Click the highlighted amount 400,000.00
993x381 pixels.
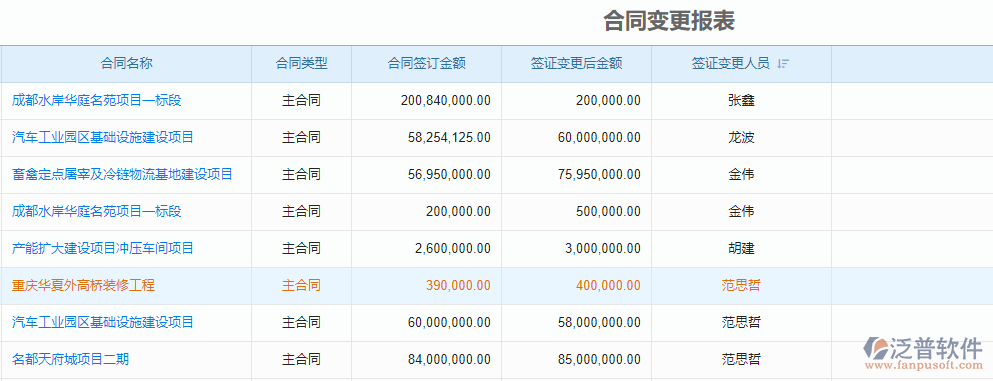pyautogui.click(x=608, y=285)
